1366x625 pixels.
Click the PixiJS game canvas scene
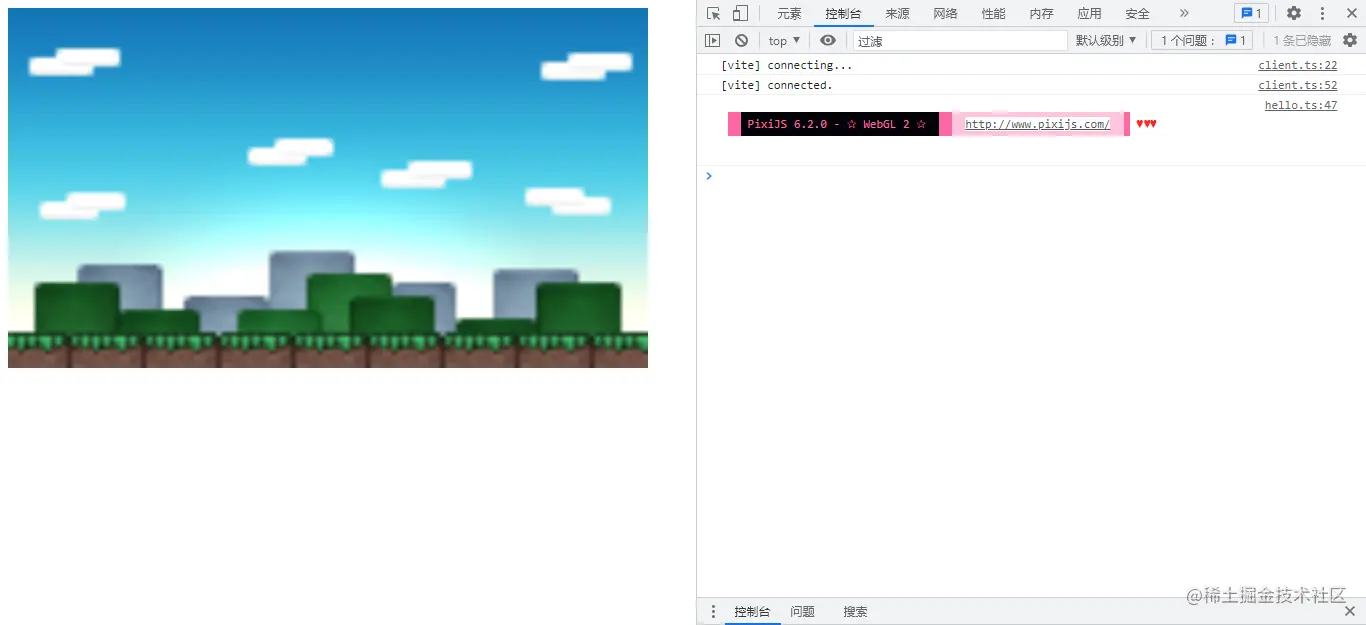click(x=328, y=188)
